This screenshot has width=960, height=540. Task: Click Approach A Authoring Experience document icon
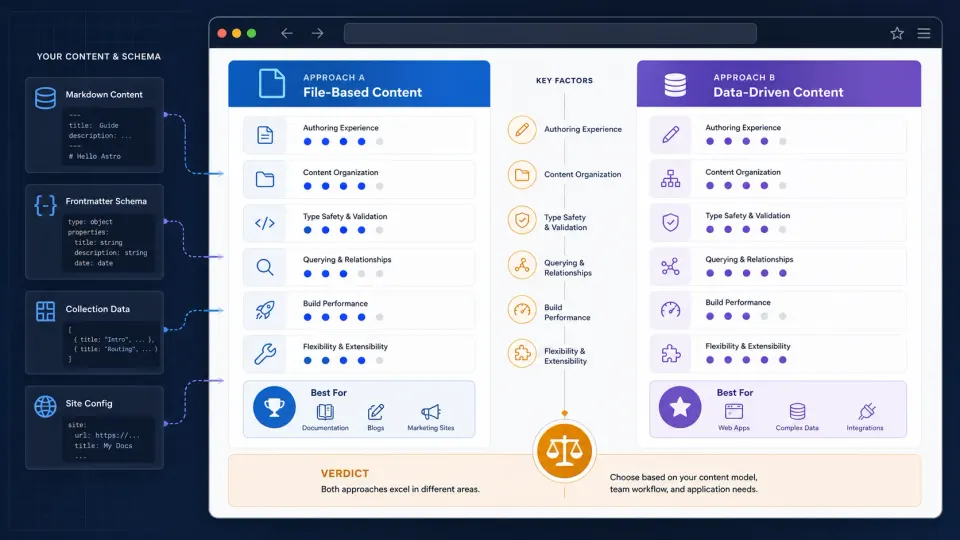click(265, 135)
